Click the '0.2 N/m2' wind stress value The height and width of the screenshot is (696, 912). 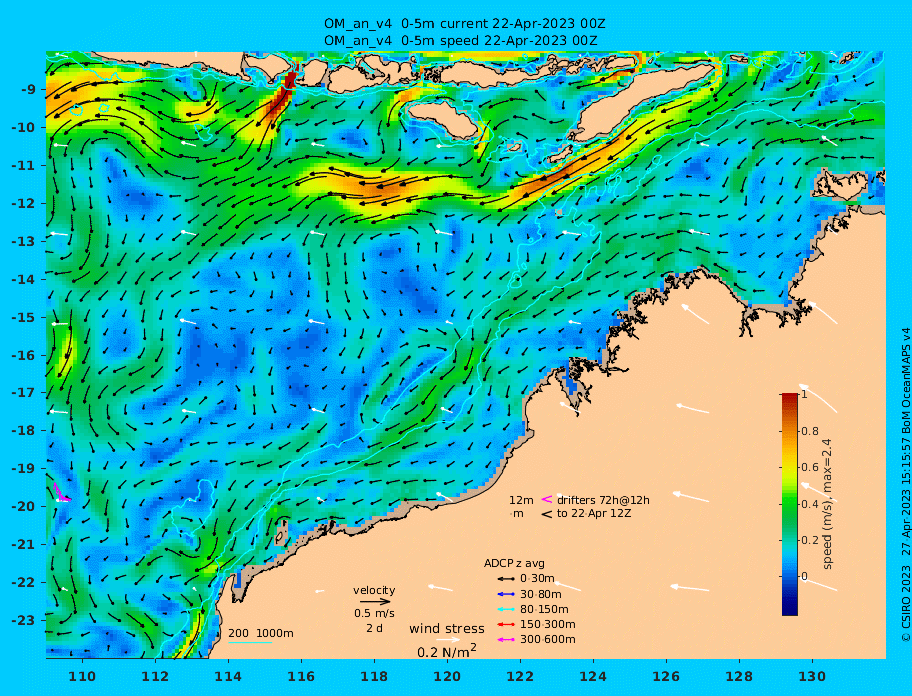coord(447,651)
